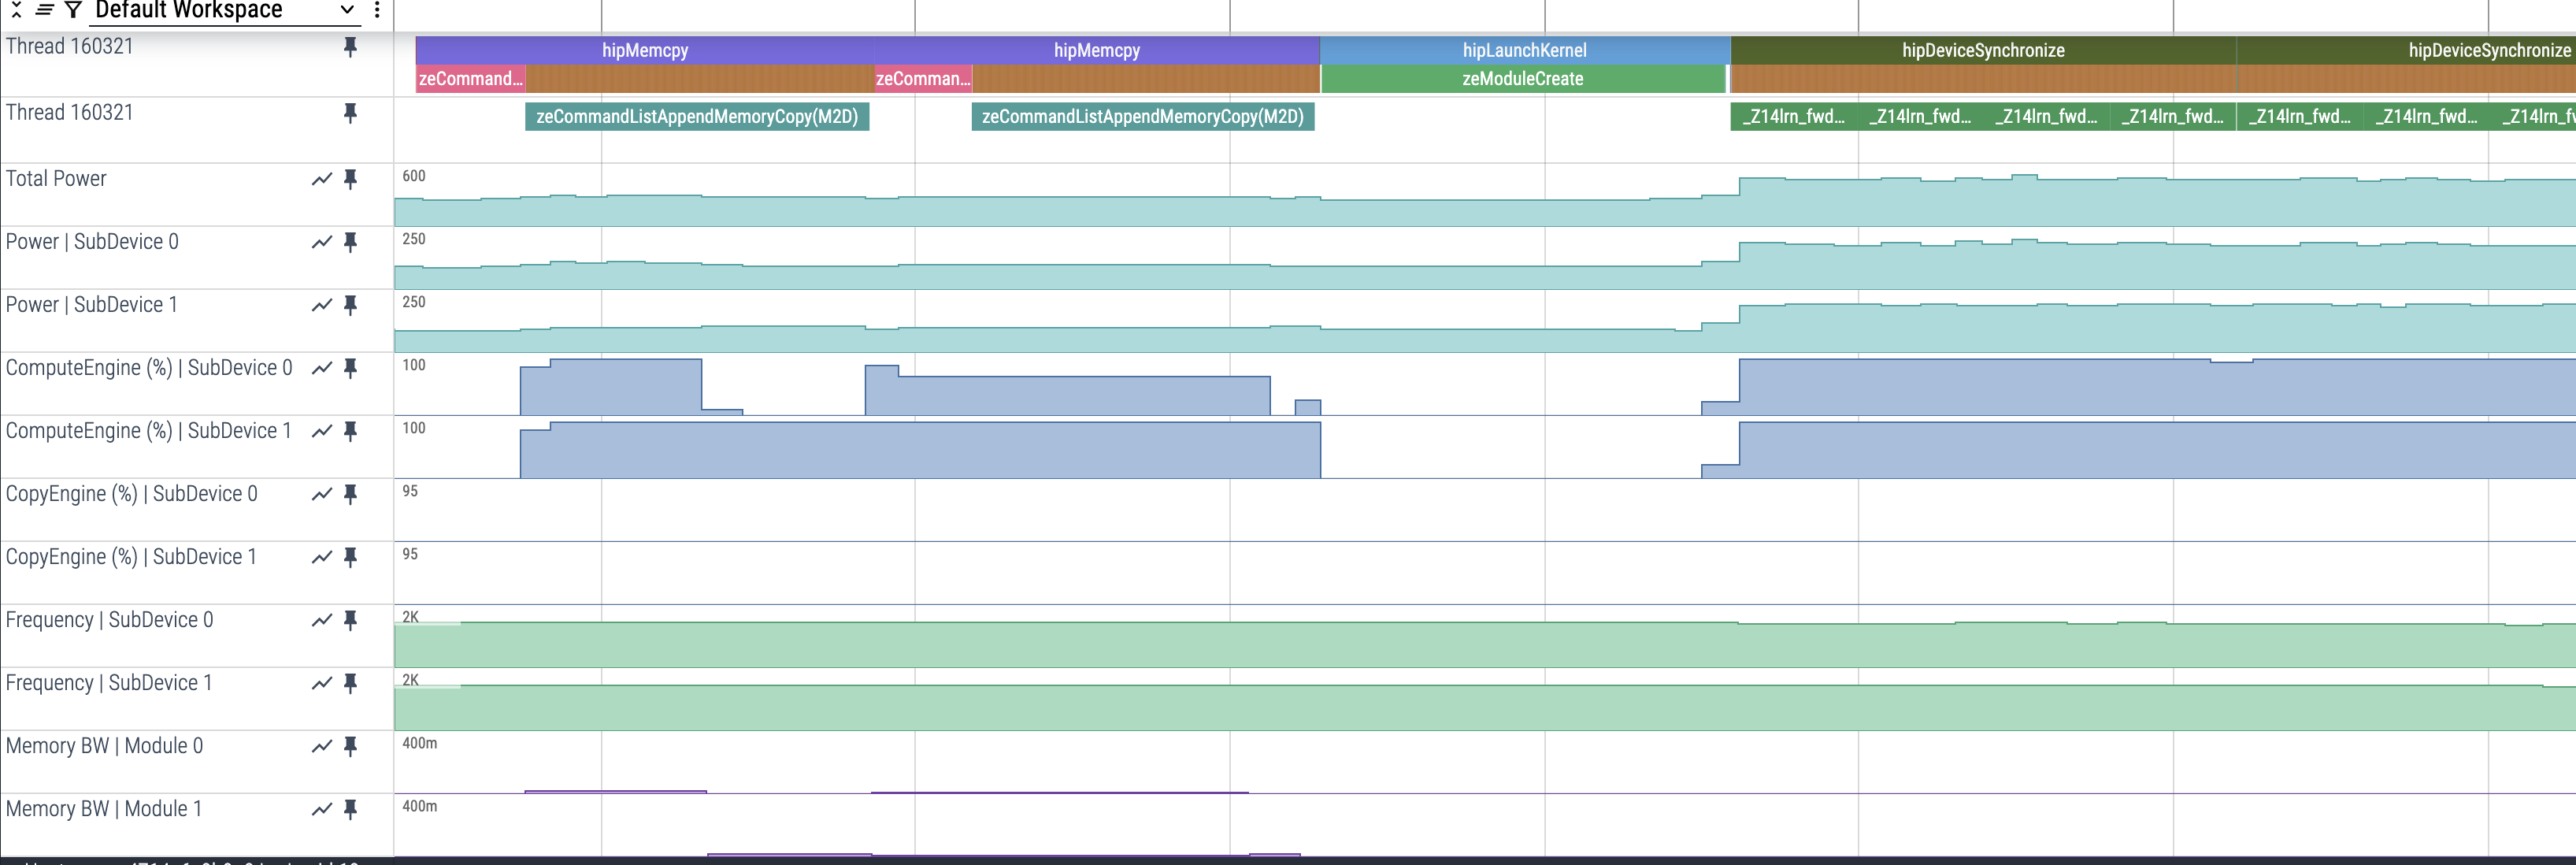Pin the Total Power track
The width and height of the screenshot is (2576, 865).
click(x=350, y=179)
